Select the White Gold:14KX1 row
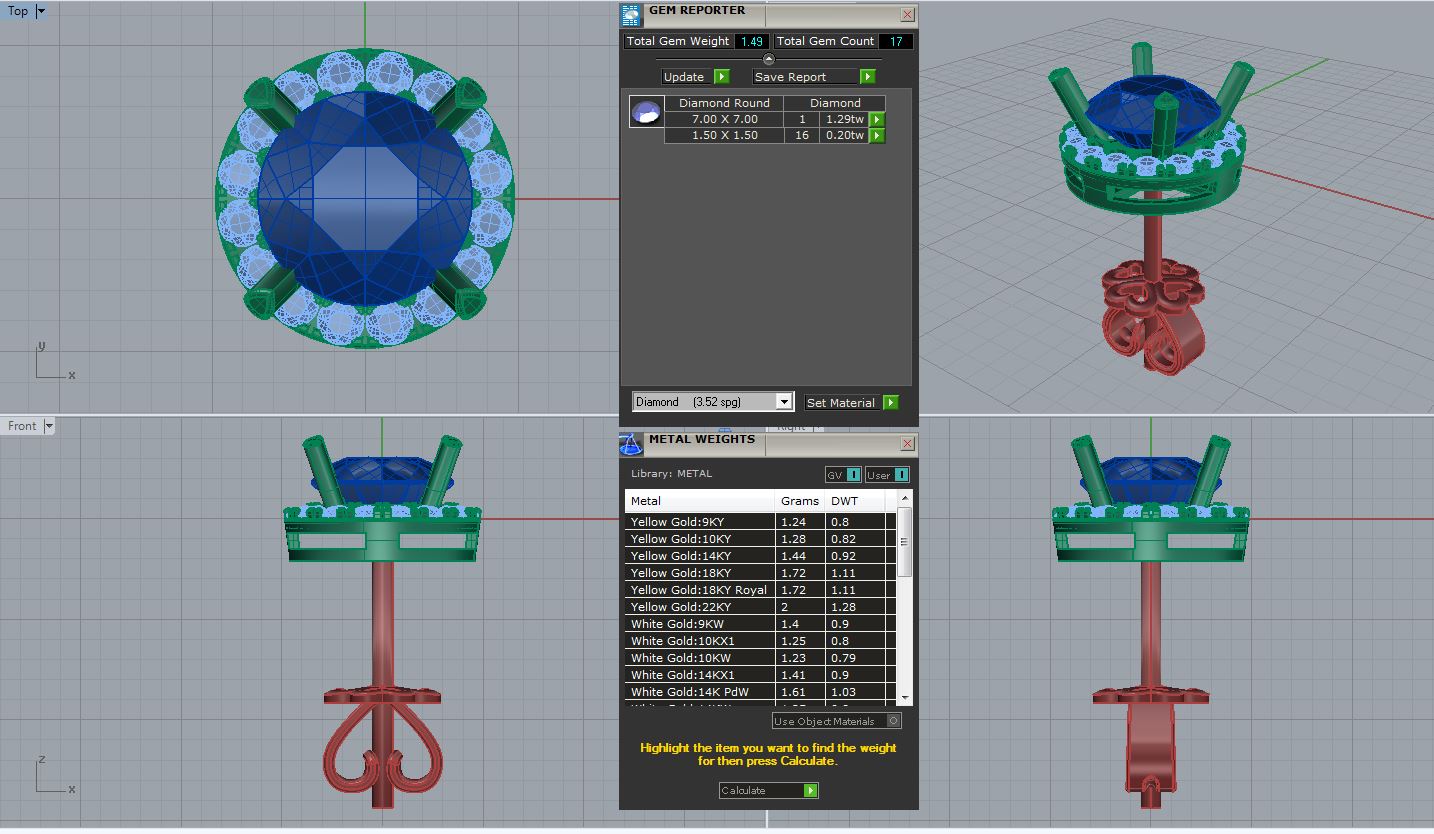The width and height of the screenshot is (1434, 834). 760,675
